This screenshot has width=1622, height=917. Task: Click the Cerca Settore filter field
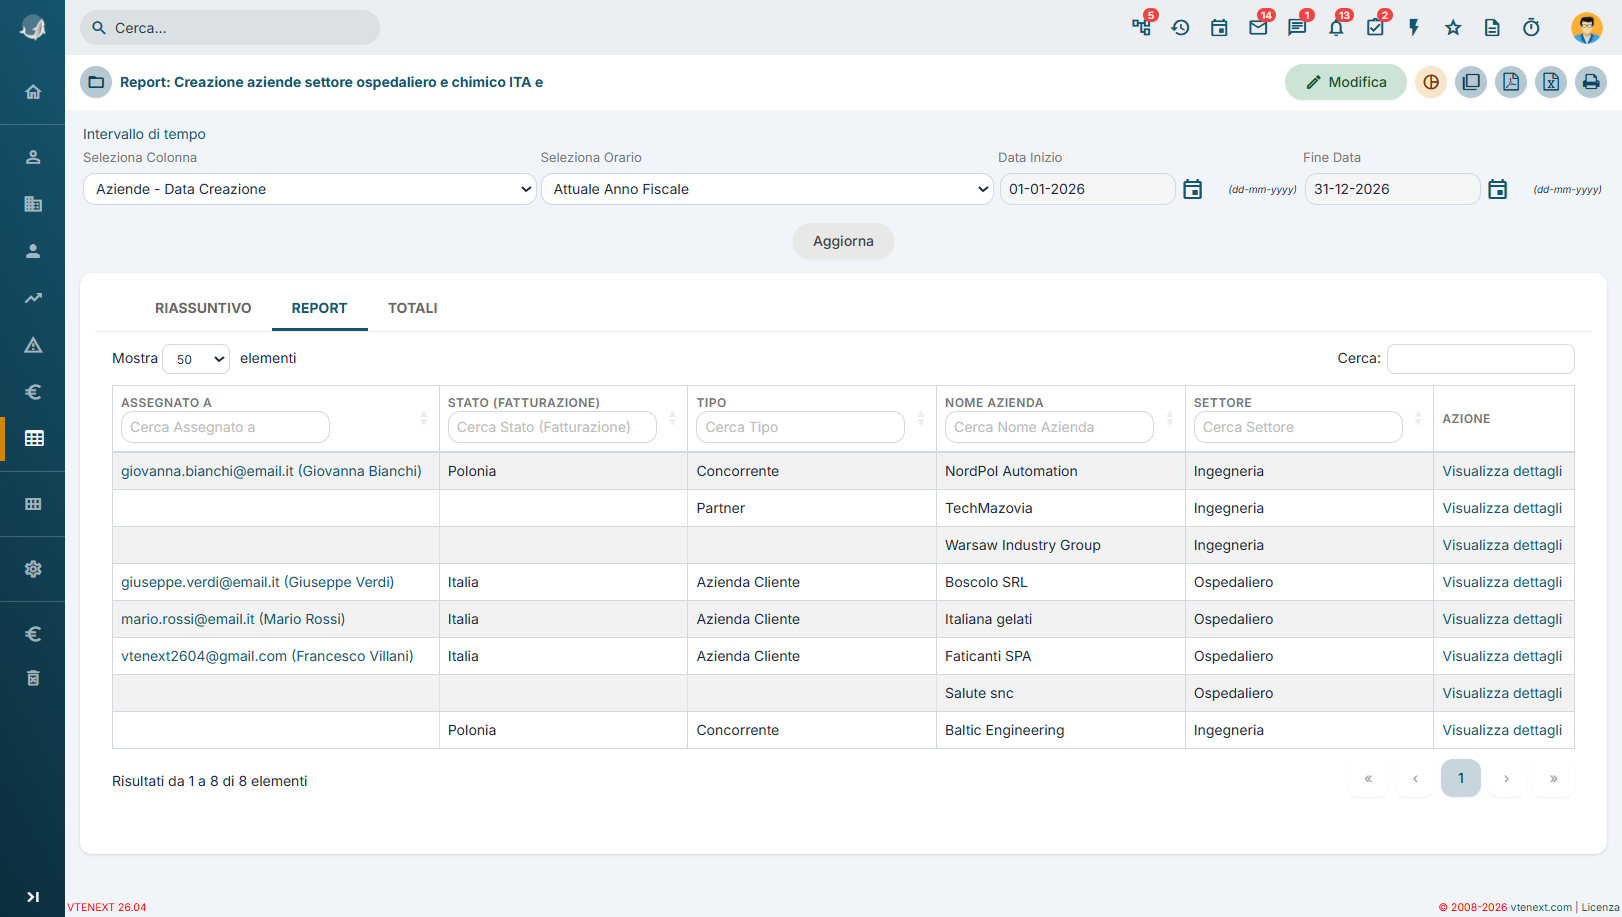click(x=1298, y=427)
